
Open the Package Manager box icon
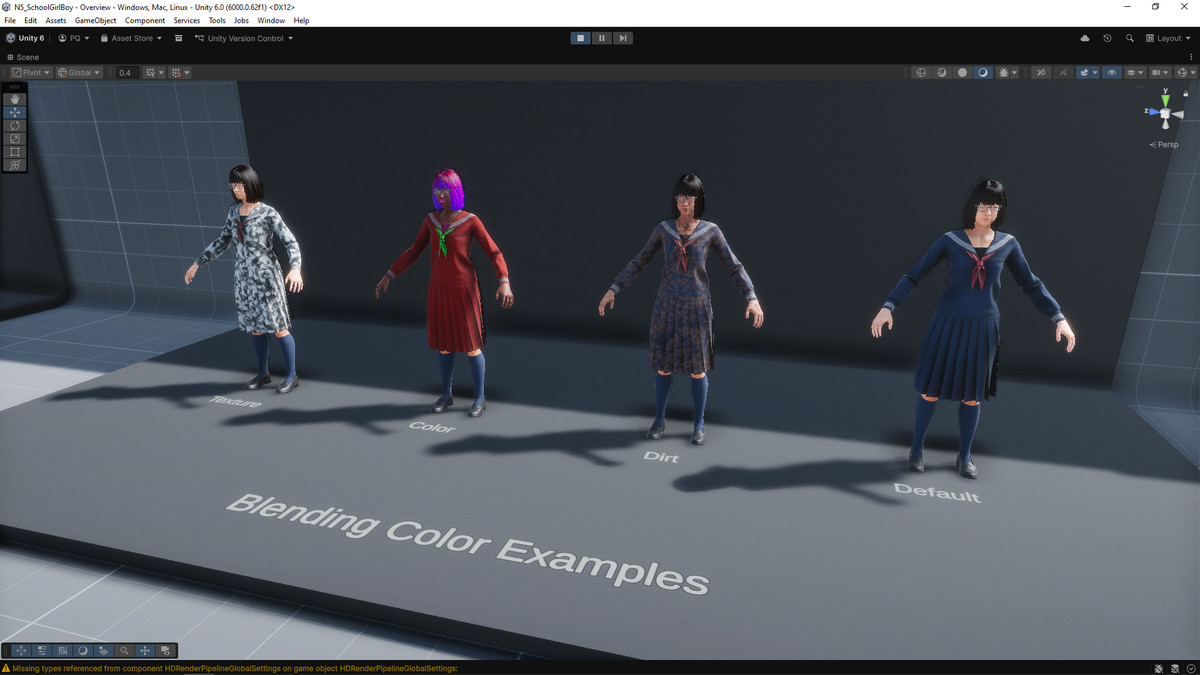pyautogui.click(x=179, y=38)
